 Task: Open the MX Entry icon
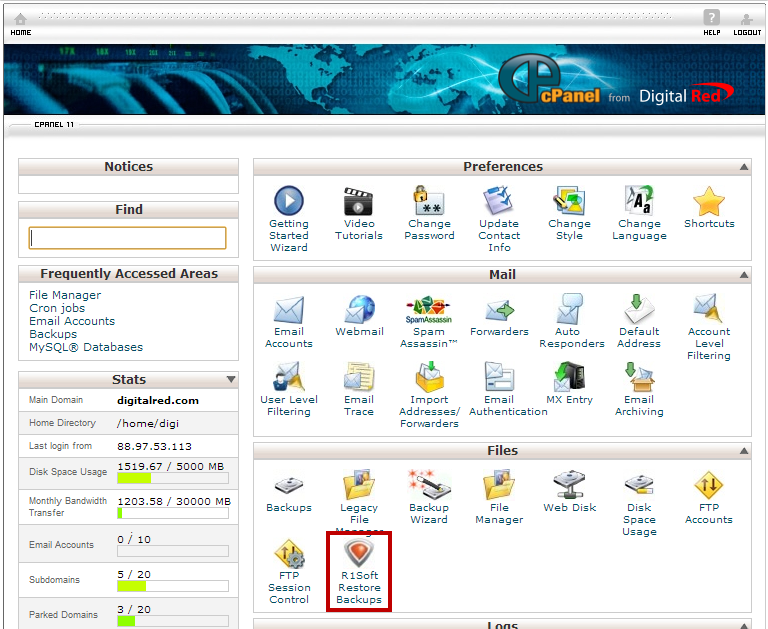569,377
